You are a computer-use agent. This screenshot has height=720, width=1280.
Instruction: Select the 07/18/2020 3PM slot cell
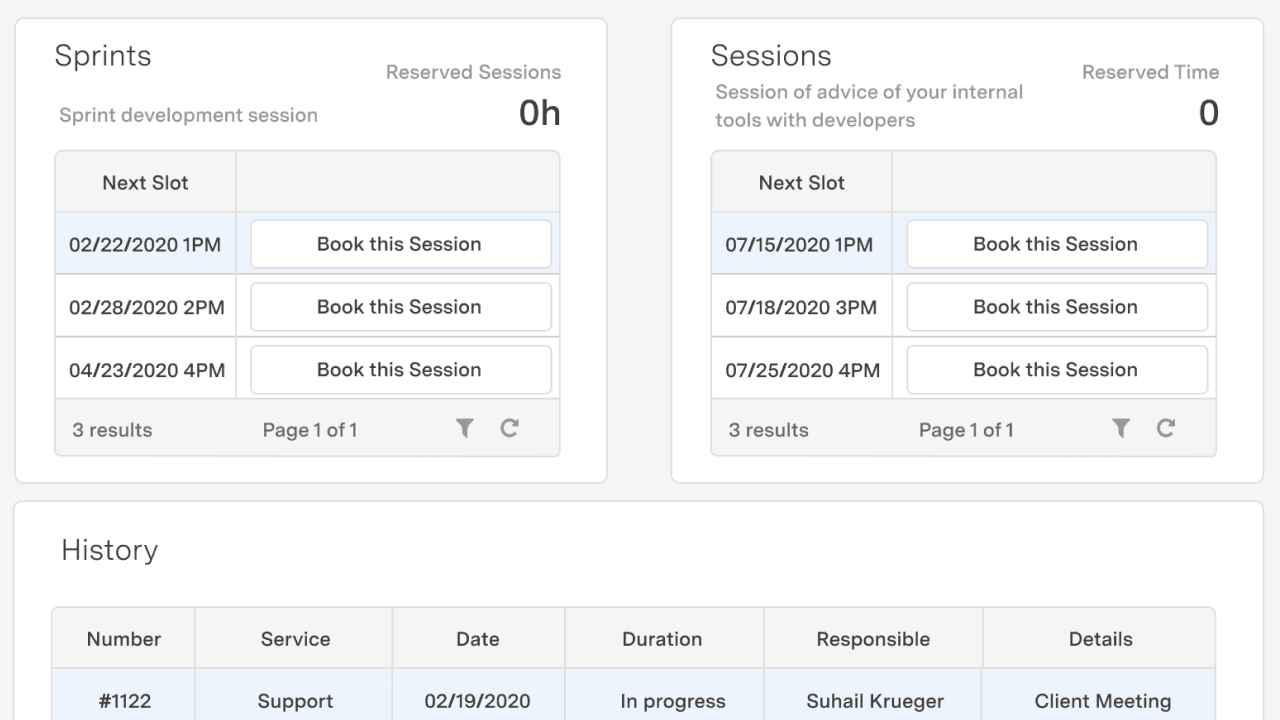(x=801, y=307)
